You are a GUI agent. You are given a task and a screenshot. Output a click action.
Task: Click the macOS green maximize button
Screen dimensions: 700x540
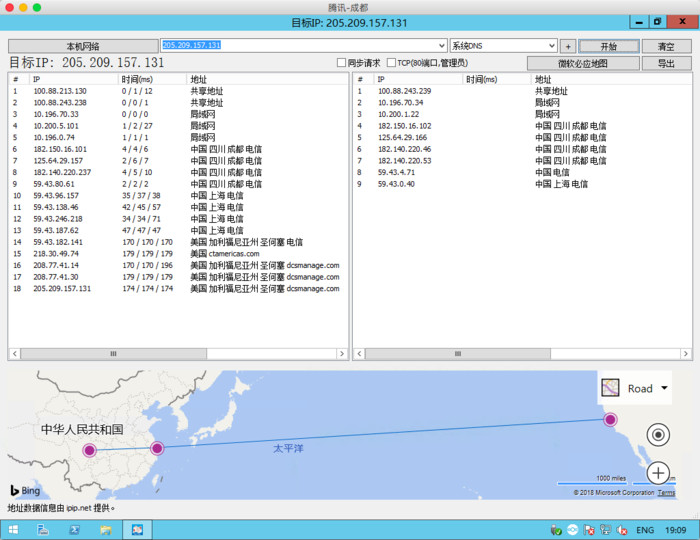point(37,7)
